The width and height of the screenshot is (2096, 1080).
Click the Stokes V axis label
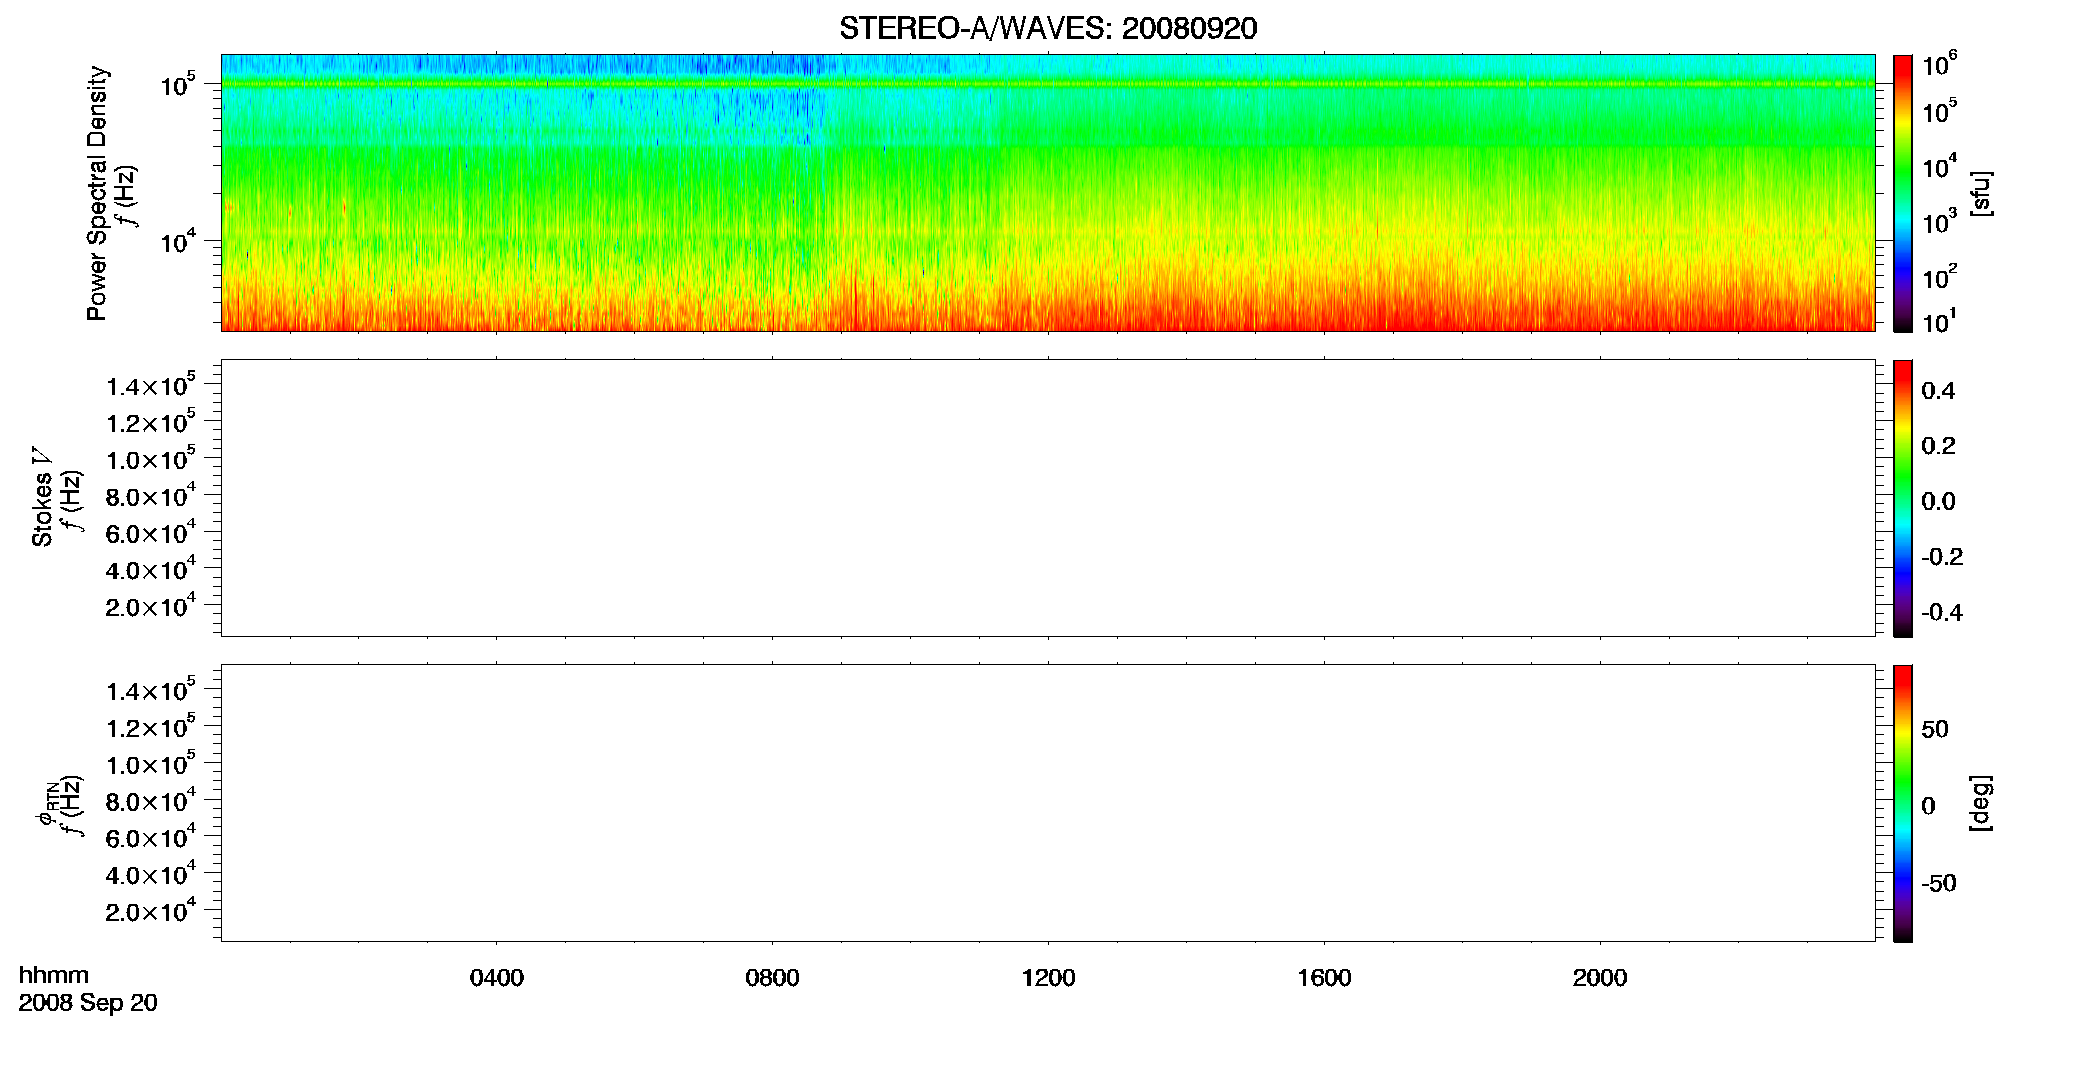click(x=42, y=497)
